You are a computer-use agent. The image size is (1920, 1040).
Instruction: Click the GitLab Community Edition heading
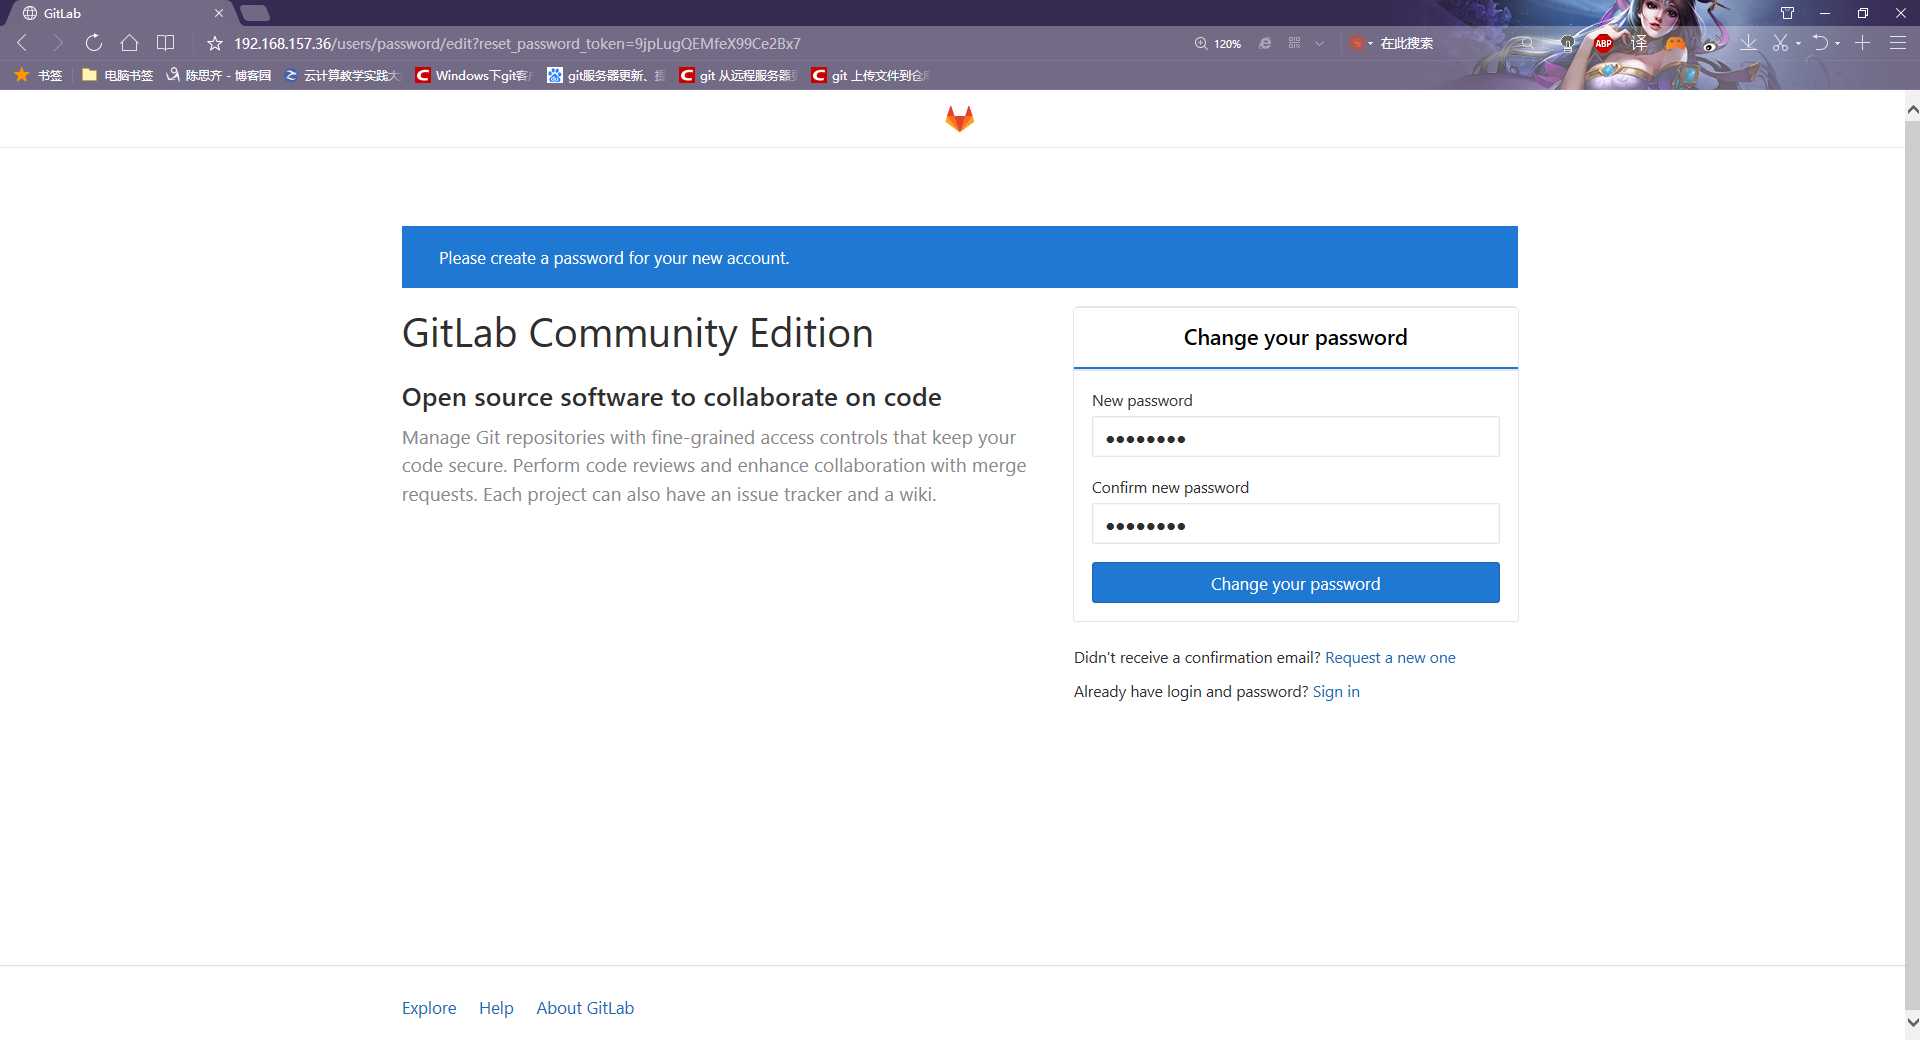point(637,333)
